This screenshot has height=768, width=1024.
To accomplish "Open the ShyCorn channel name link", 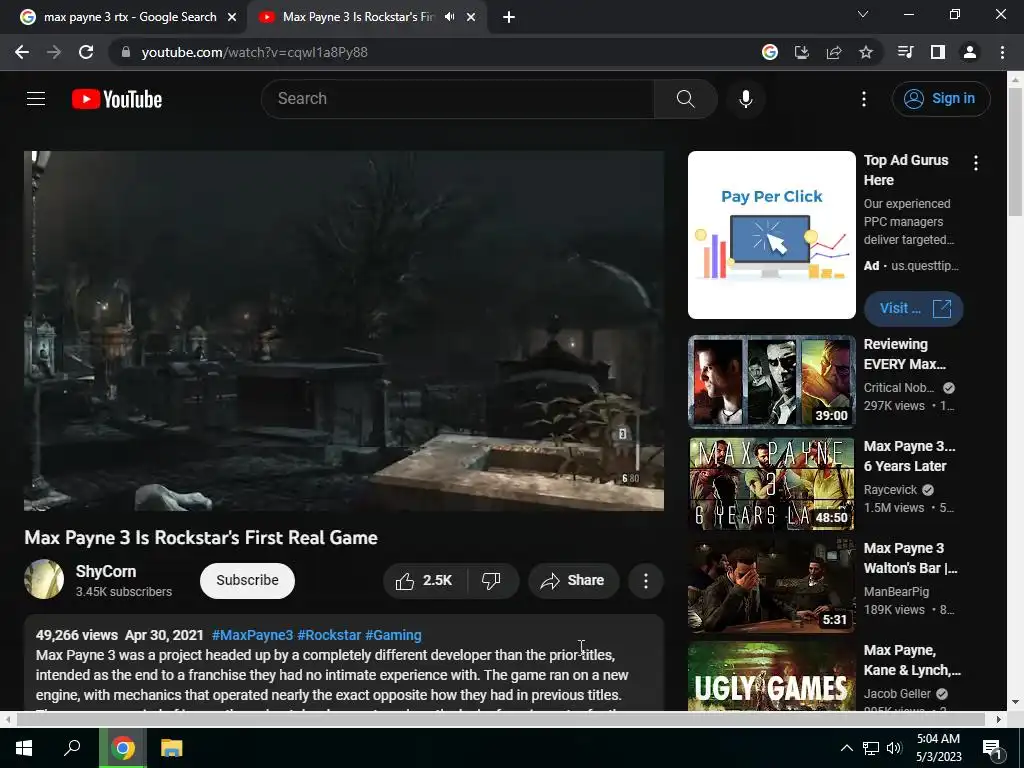I will click(106, 571).
